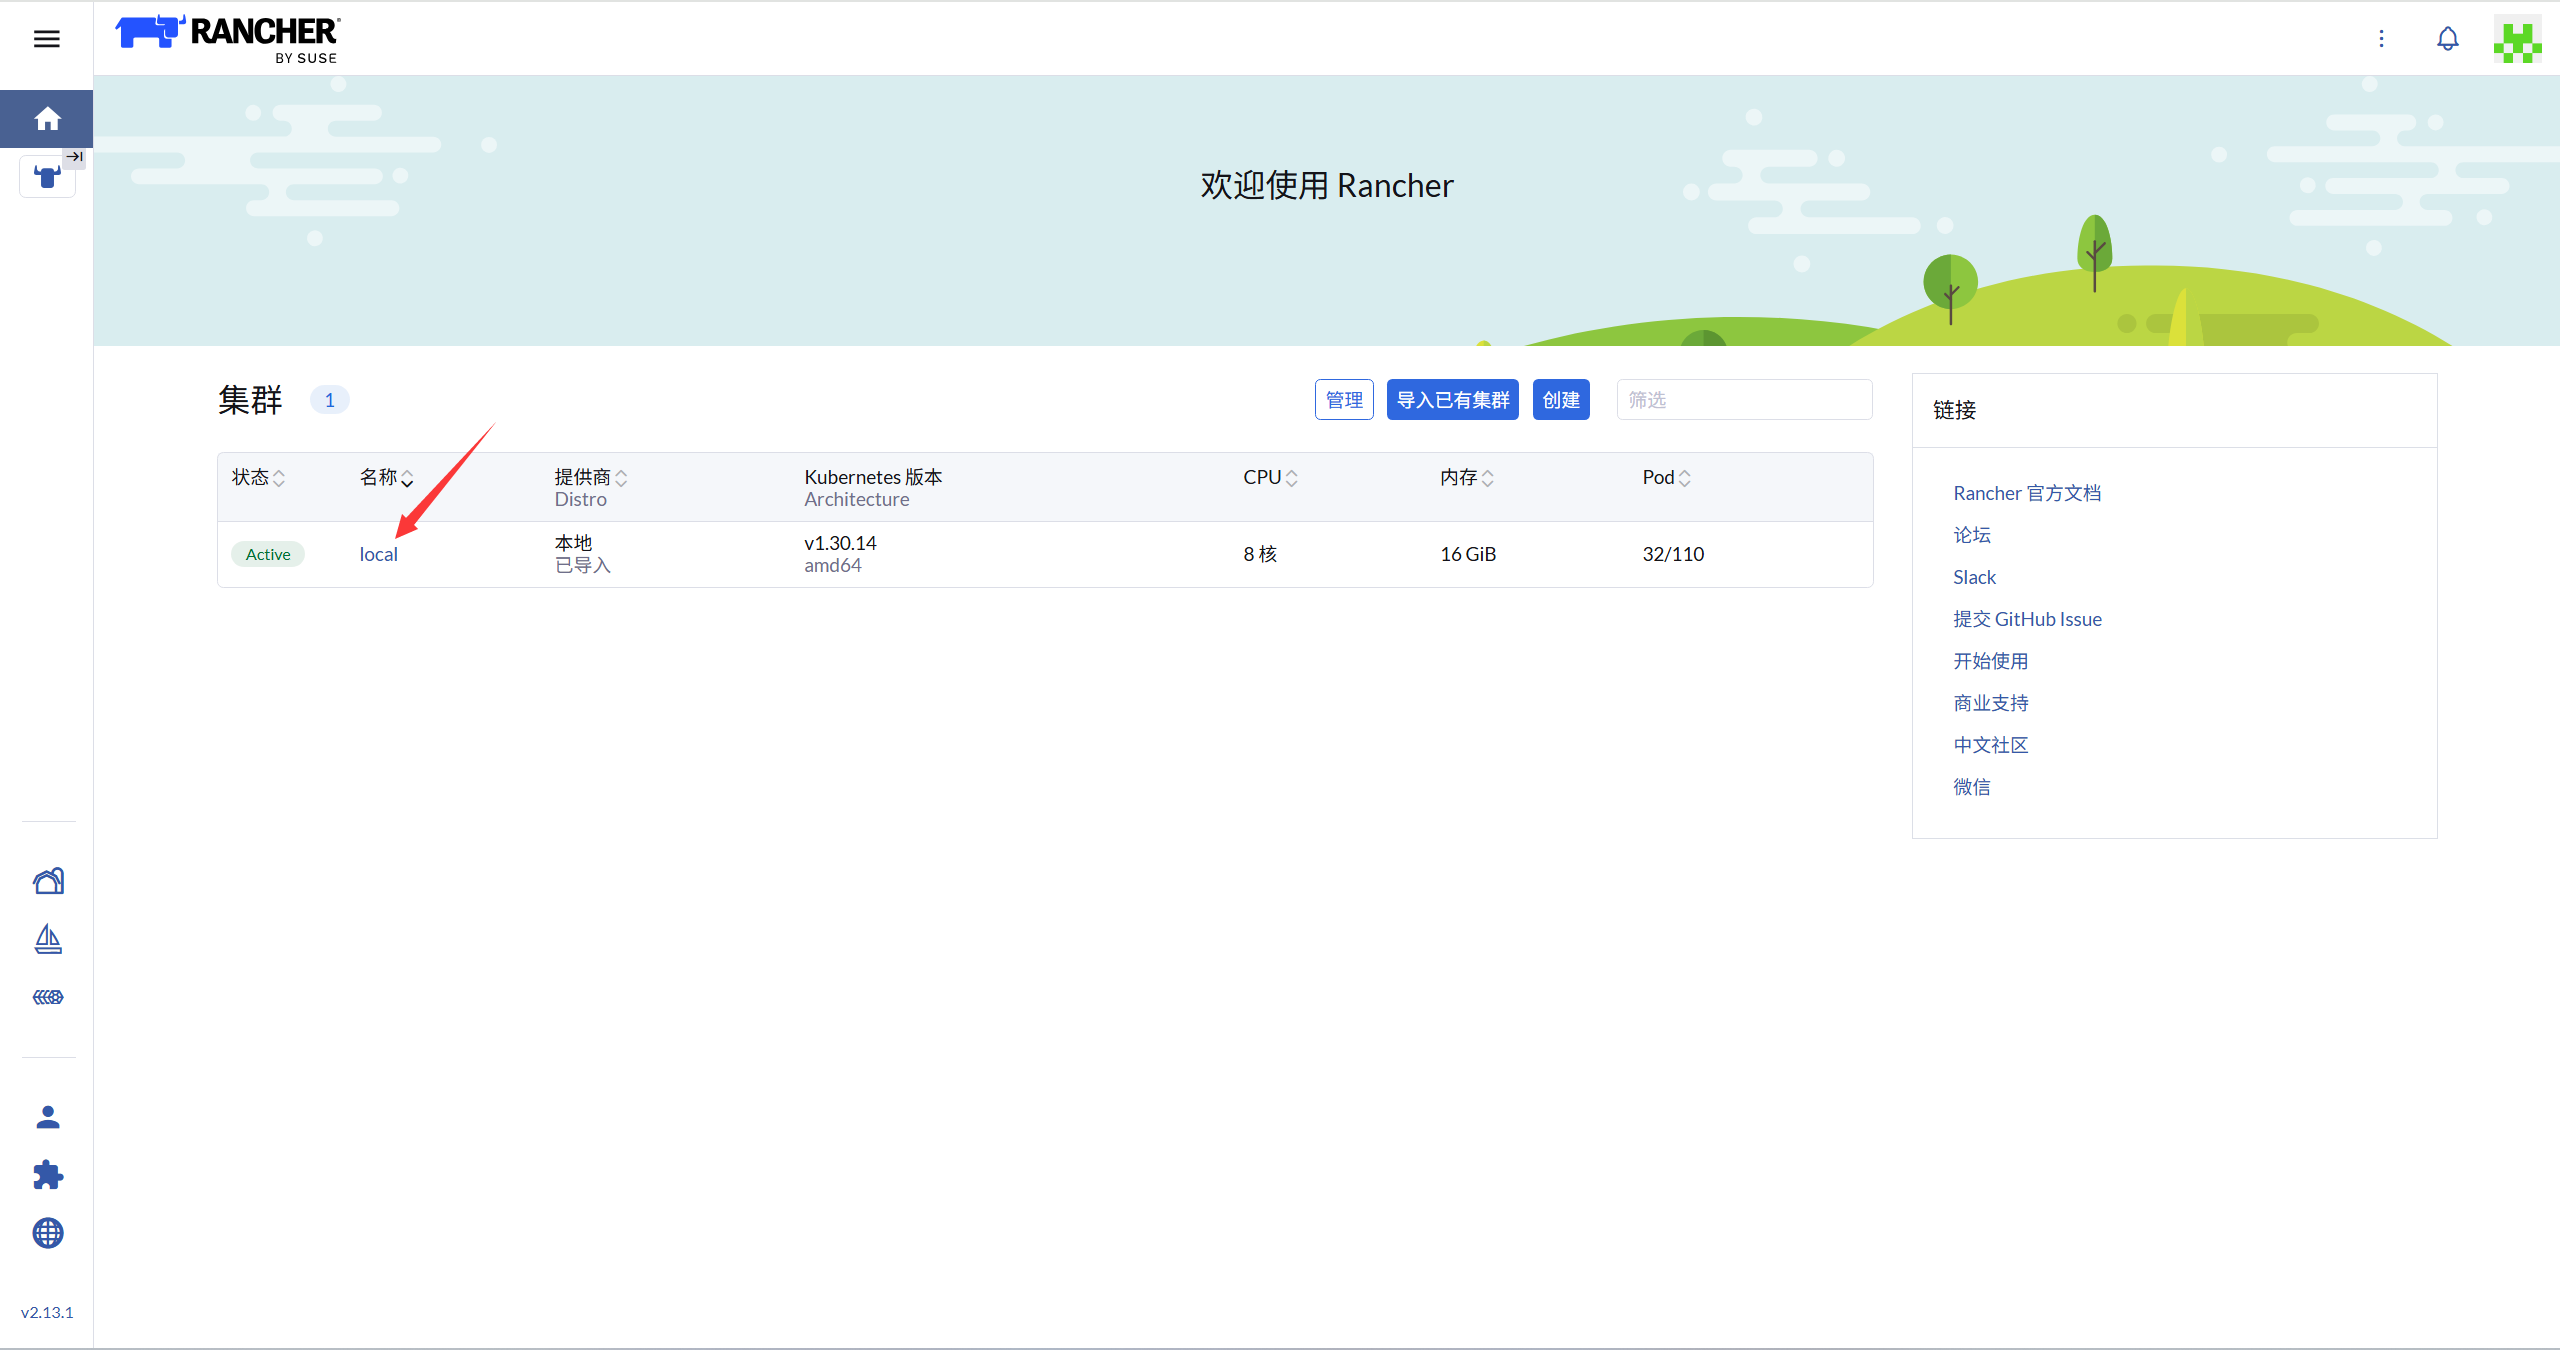Open the local cluster bull icon
The image size is (2560, 1350).
[47, 177]
